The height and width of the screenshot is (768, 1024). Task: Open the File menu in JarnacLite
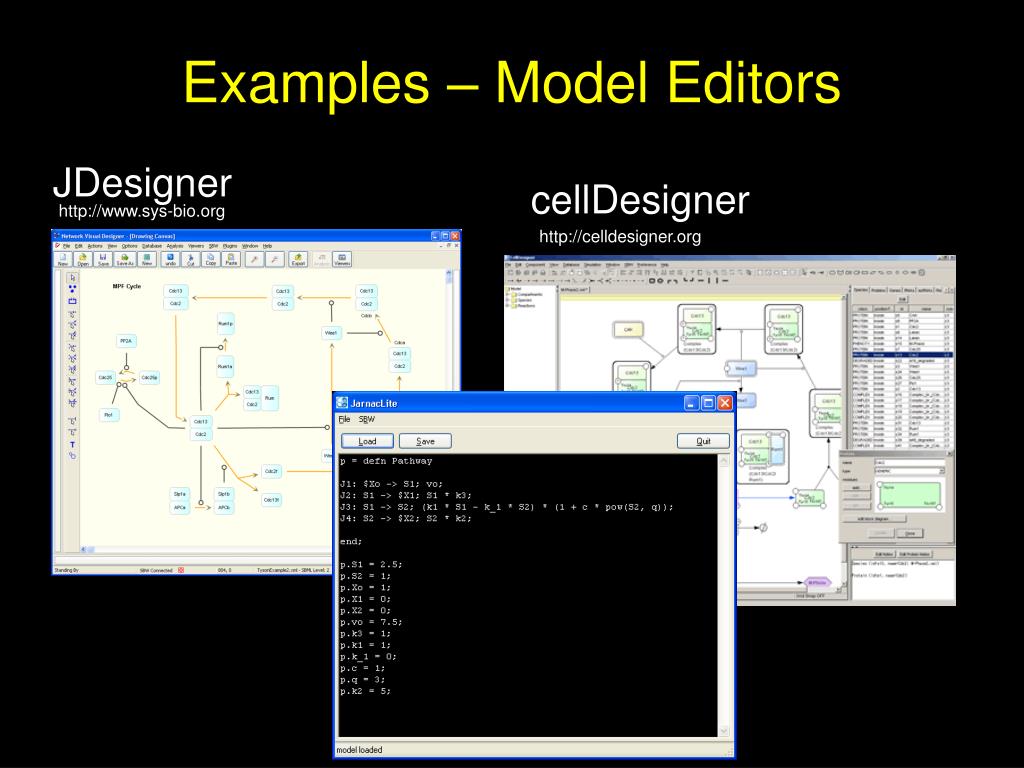point(344,419)
